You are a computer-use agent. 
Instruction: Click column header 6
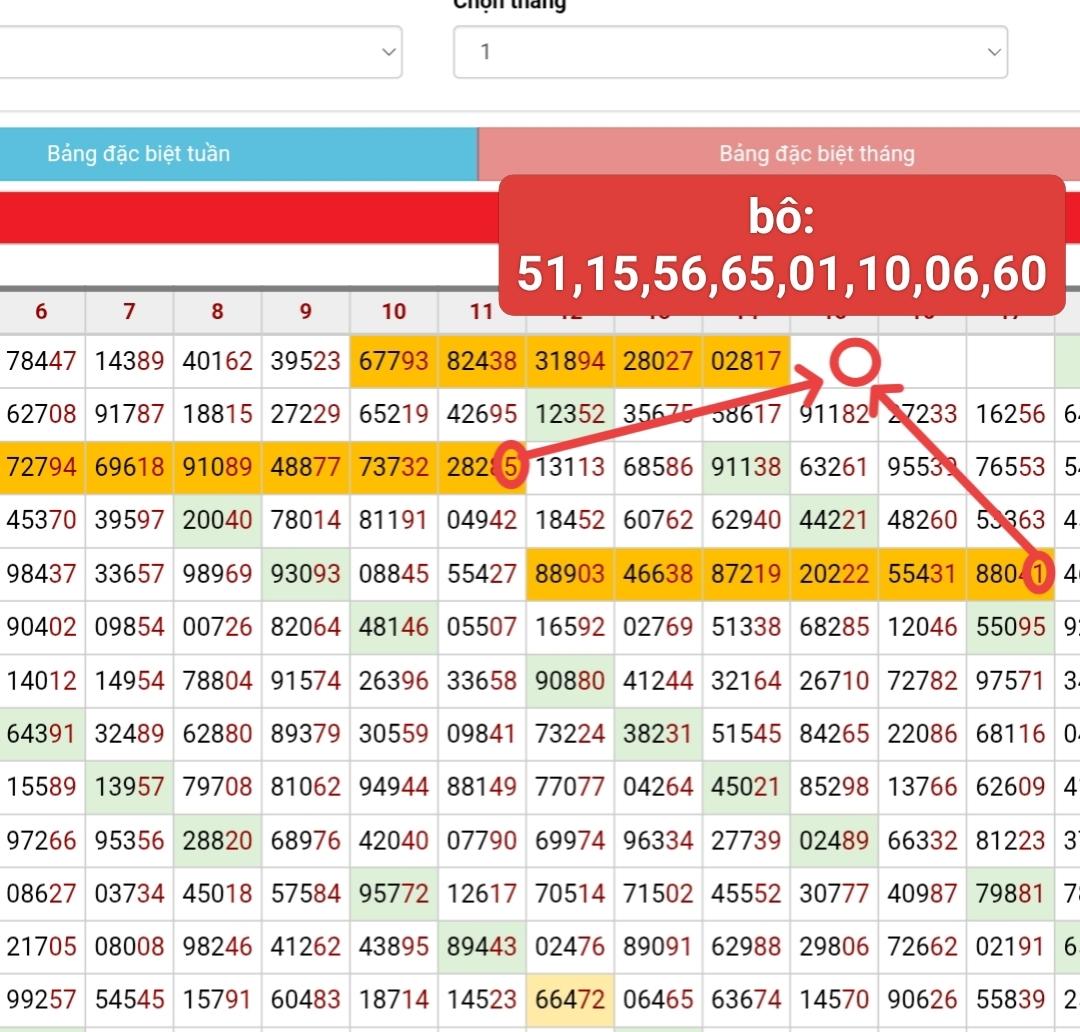[41, 311]
